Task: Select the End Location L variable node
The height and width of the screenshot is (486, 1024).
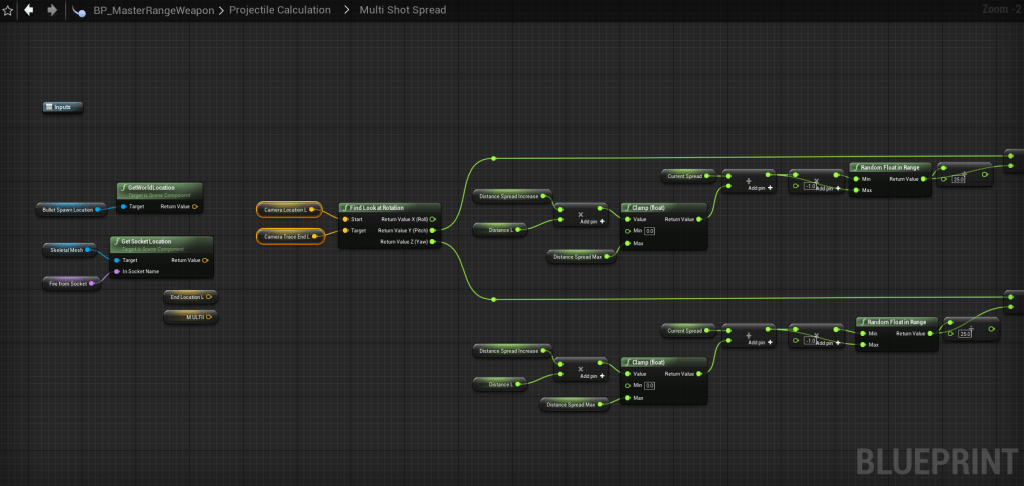Action: coord(188,297)
